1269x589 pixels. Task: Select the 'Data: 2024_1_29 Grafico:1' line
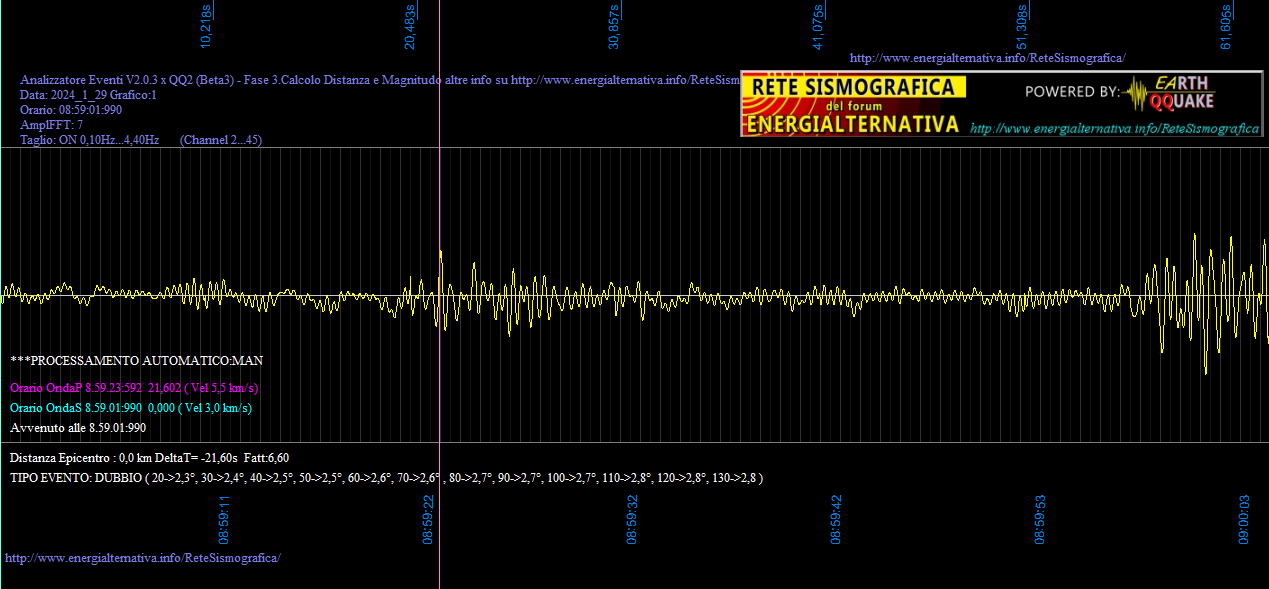coord(89,95)
